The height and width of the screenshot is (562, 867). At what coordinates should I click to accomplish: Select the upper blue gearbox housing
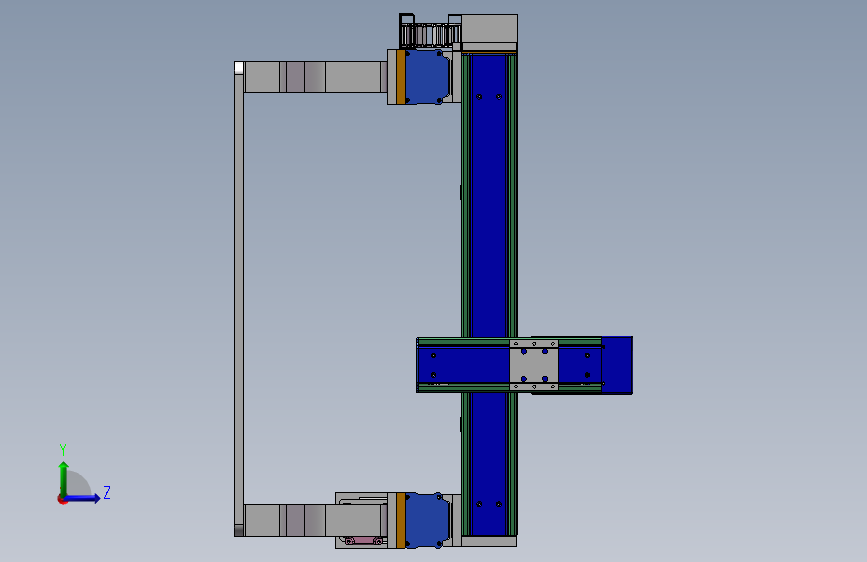[427, 77]
